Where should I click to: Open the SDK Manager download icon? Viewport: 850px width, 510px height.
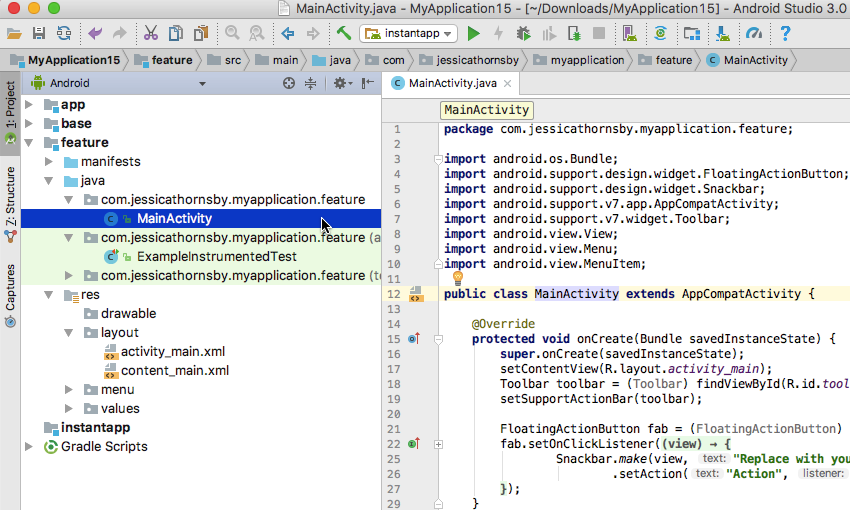(x=723, y=34)
